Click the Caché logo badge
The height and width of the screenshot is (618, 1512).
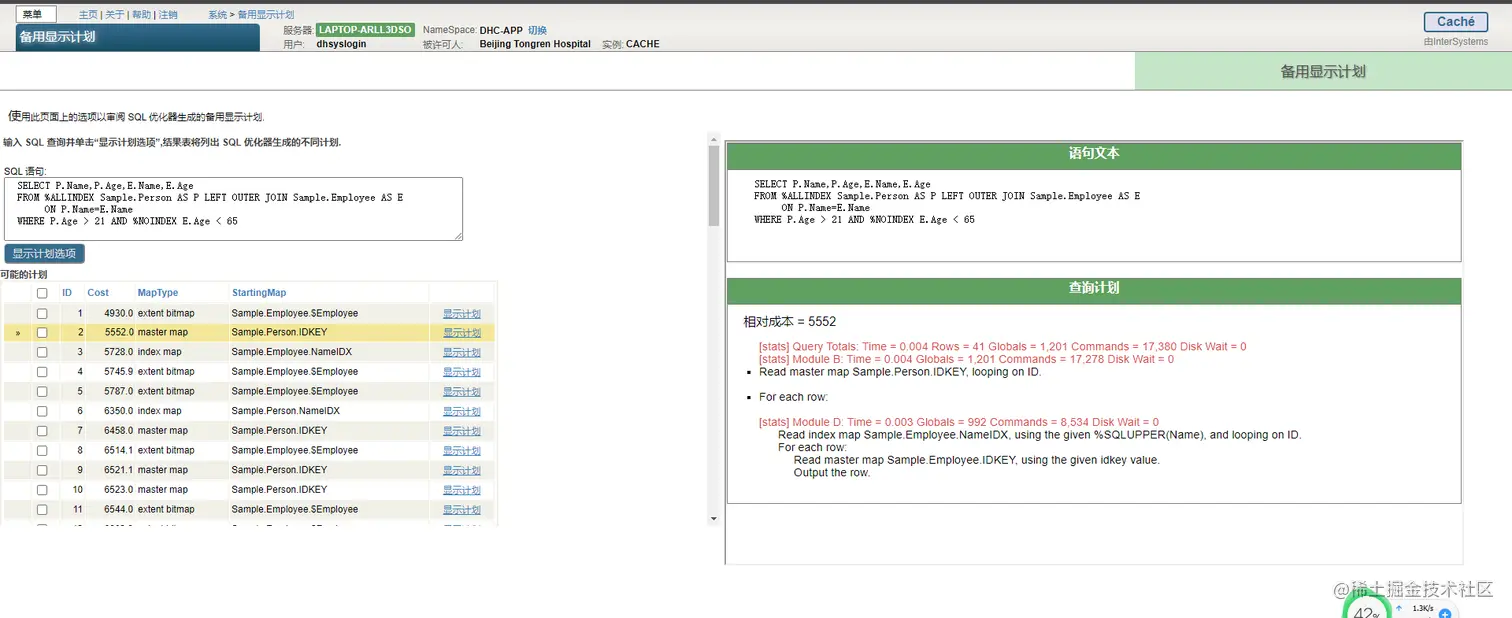1455,22
